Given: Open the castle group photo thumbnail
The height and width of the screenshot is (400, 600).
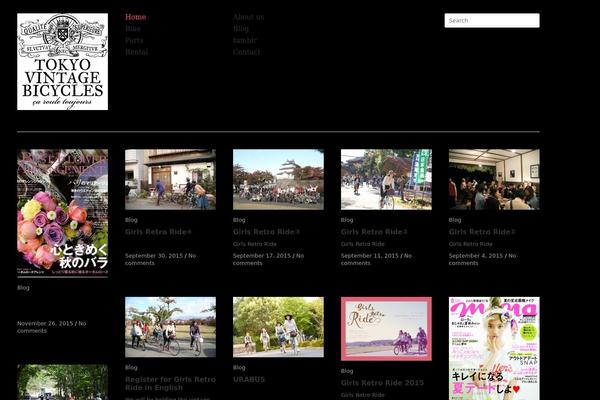Looking at the screenshot, I should coord(278,180).
